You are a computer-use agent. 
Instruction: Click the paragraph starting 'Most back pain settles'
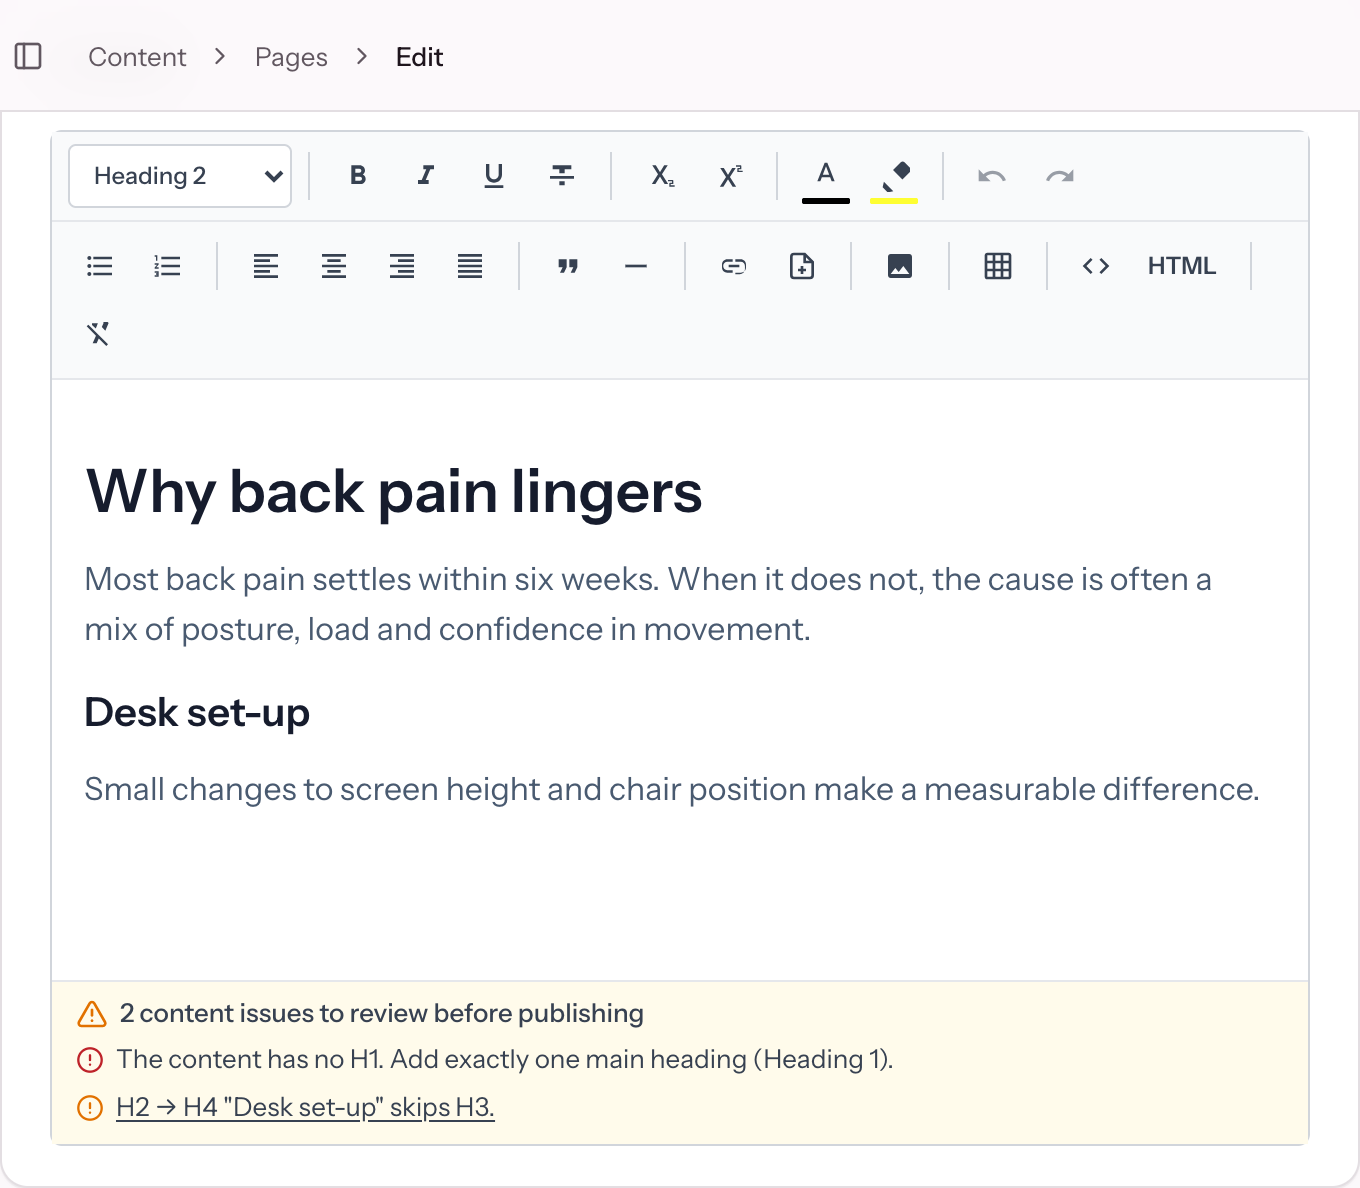point(648,604)
